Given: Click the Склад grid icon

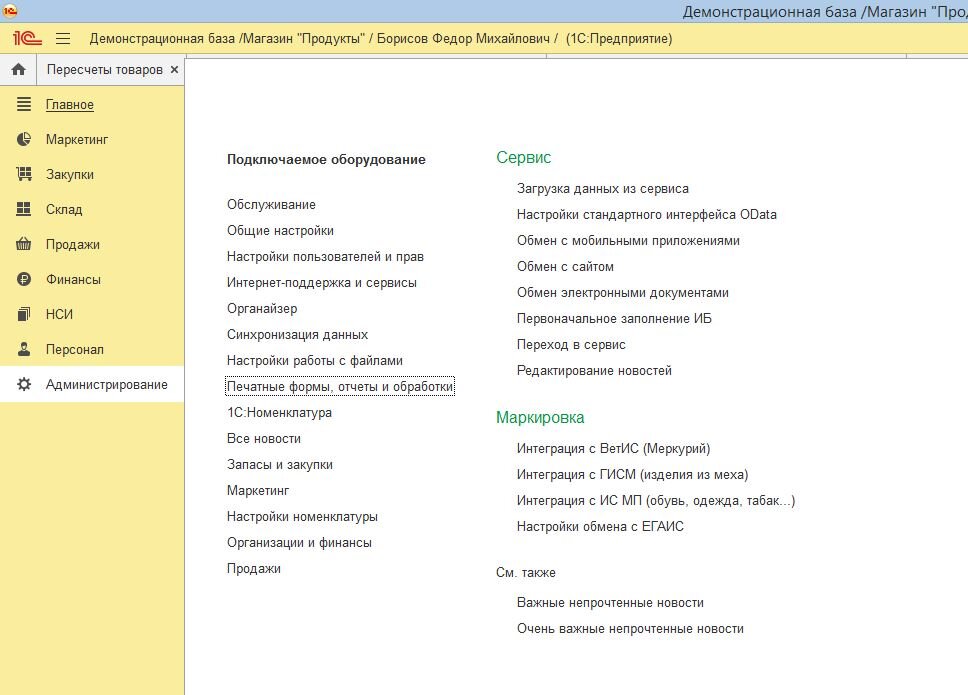Looking at the screenshot, I should click(23, 209).
